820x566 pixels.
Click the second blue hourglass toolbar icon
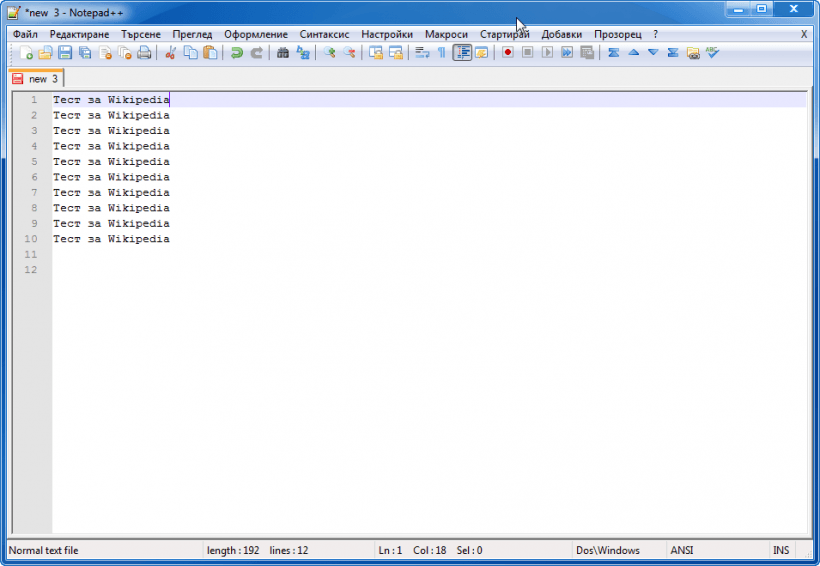673,52
